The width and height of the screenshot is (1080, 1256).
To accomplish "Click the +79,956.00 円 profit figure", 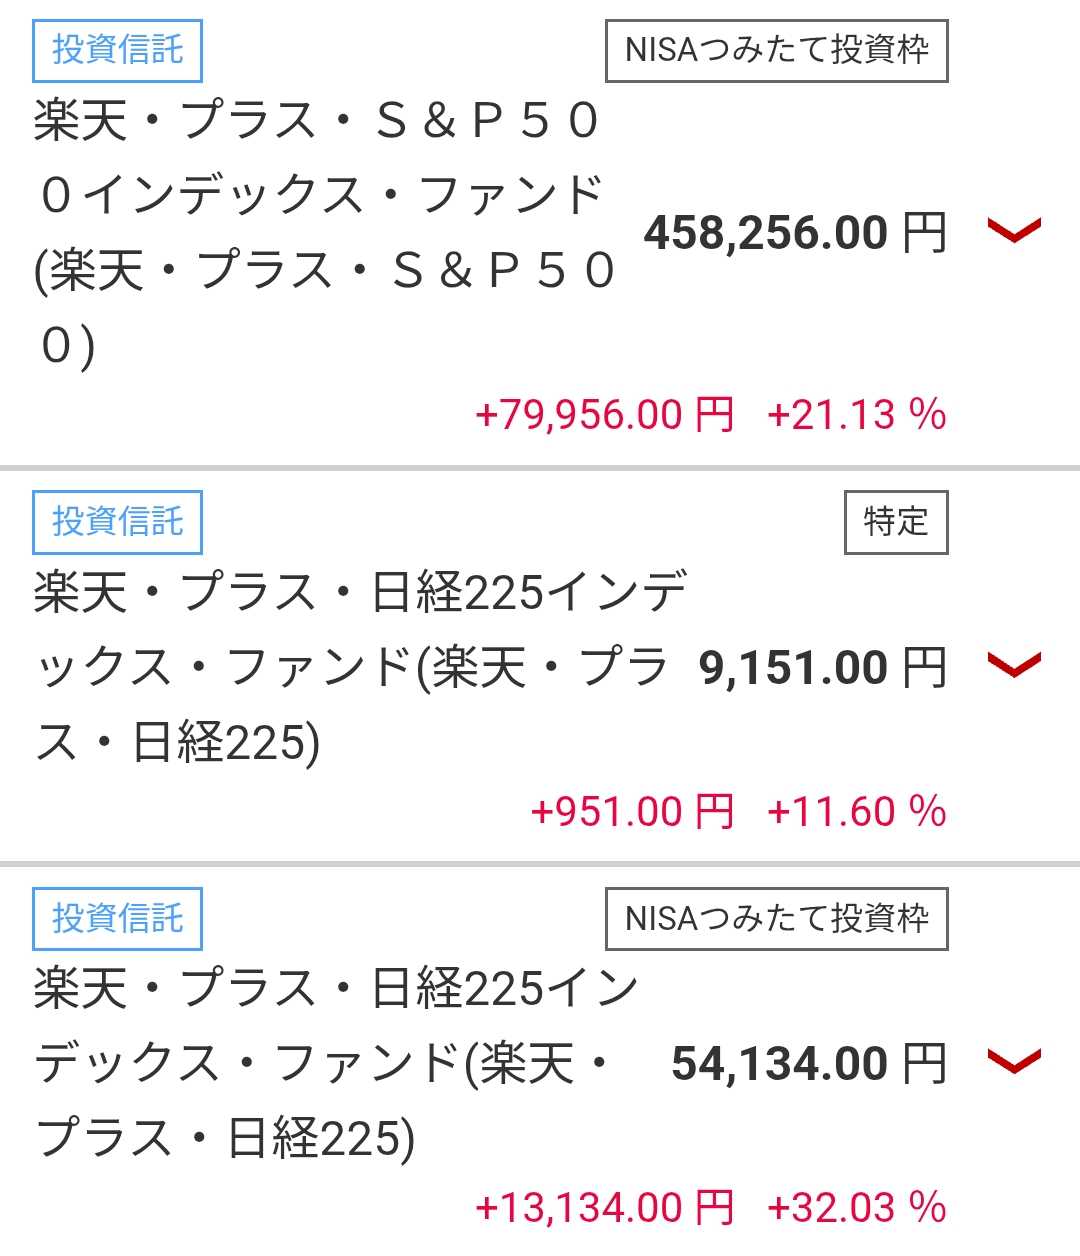I will click(604, 414).
